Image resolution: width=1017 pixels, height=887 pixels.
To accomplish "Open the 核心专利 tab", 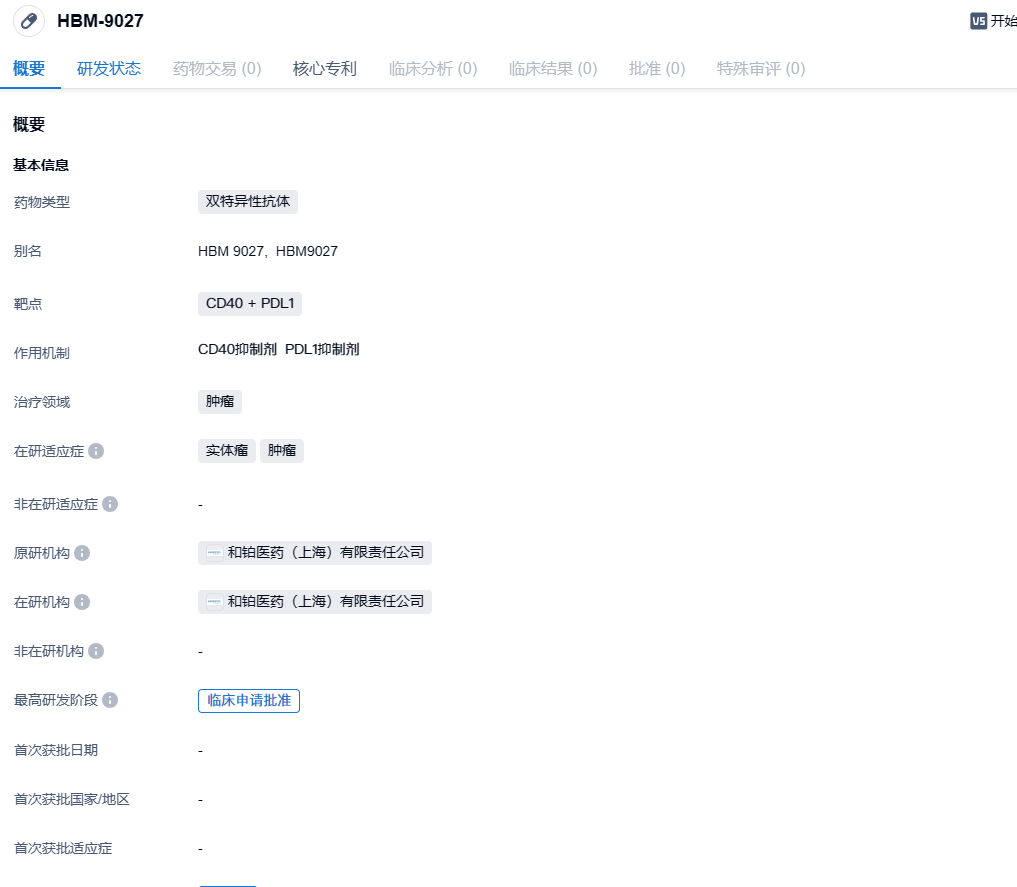I will [x=324, y=68].
